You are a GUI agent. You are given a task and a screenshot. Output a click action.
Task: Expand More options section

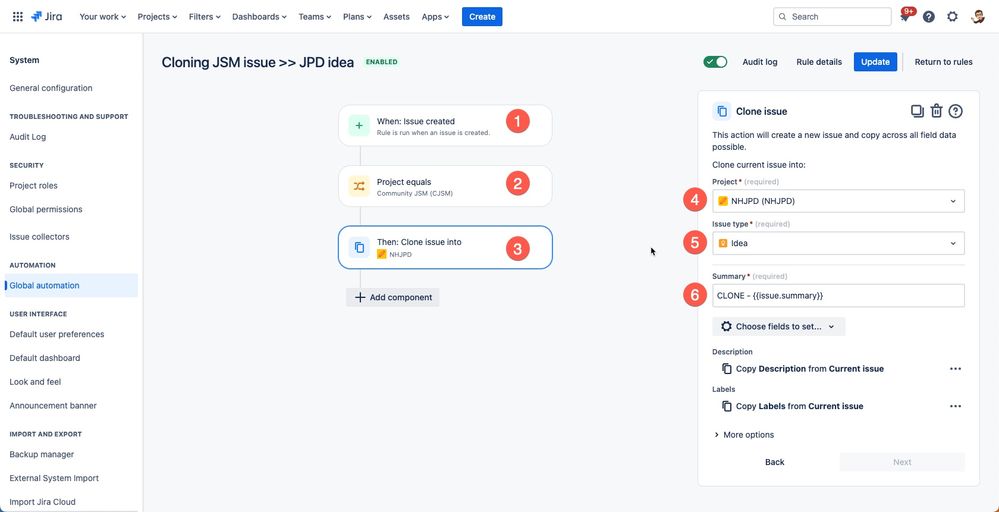[x=744, y=435]
